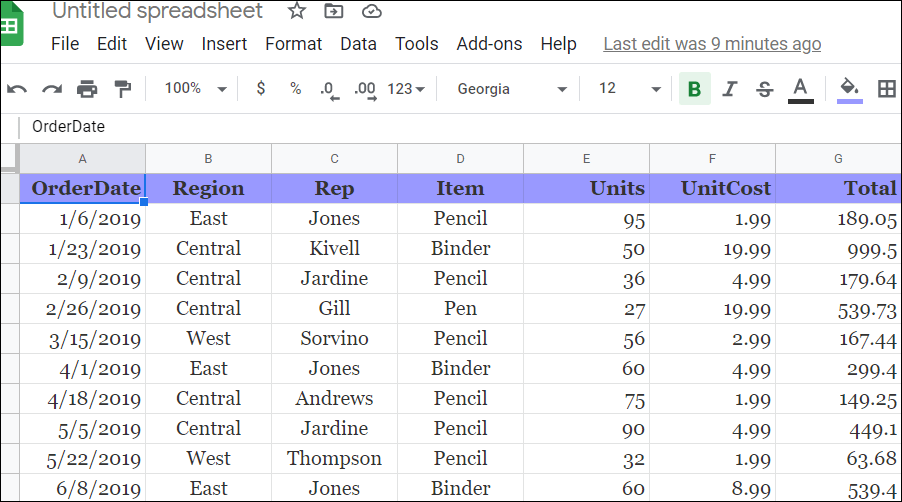Toggle Strikethrough formatting
Image resolution: width=902 pixels, height=502 pixels.
(x=764, y=89)
